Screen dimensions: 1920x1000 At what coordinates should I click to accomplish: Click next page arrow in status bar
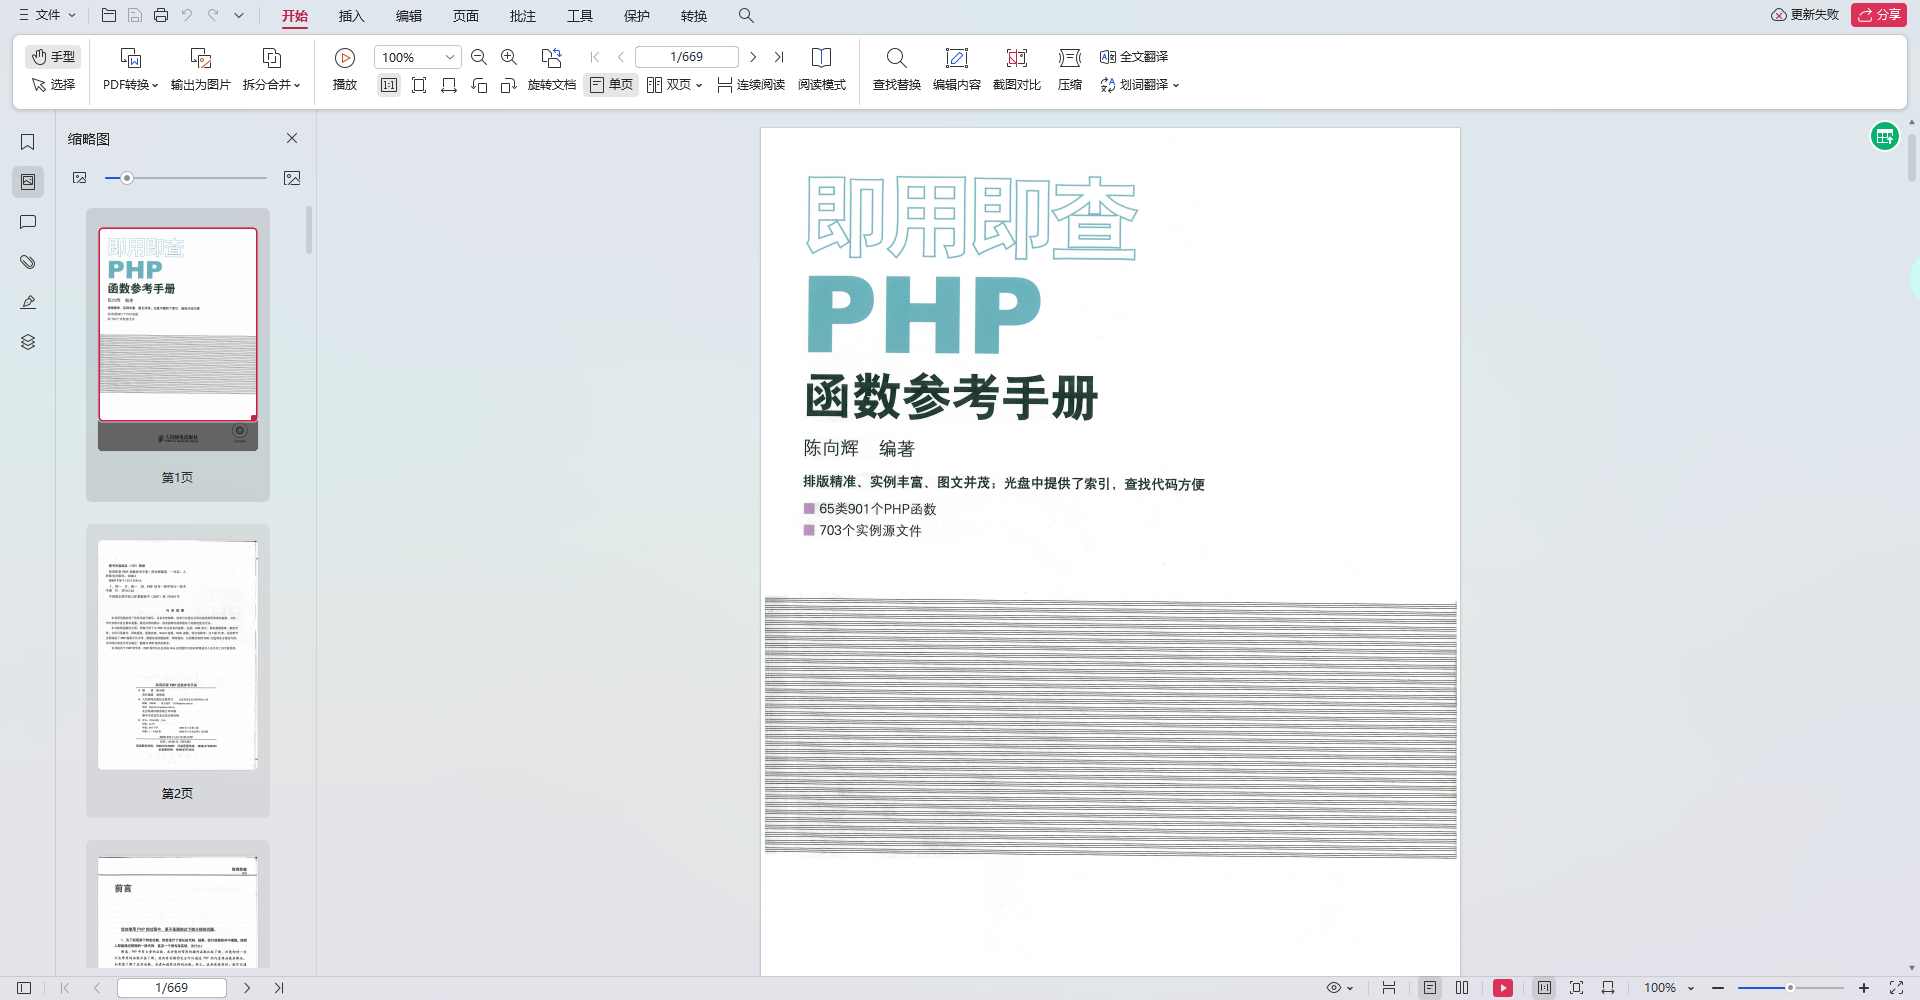click(247, 988)
